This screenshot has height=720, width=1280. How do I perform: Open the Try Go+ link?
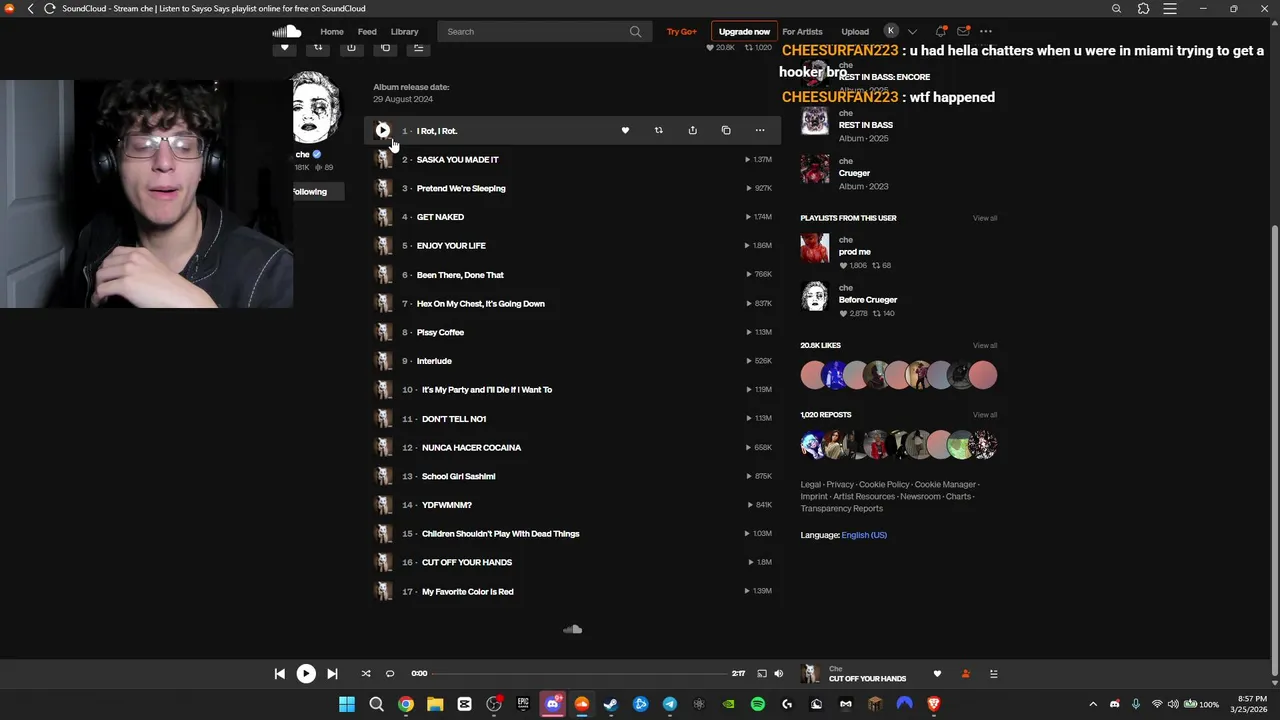point(682,31)
